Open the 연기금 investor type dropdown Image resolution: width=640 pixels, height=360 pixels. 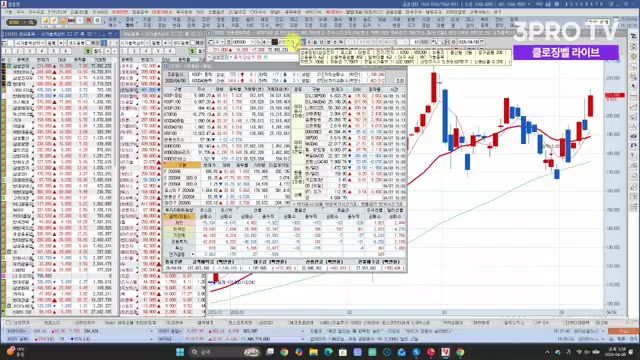[x=193, y=254]
